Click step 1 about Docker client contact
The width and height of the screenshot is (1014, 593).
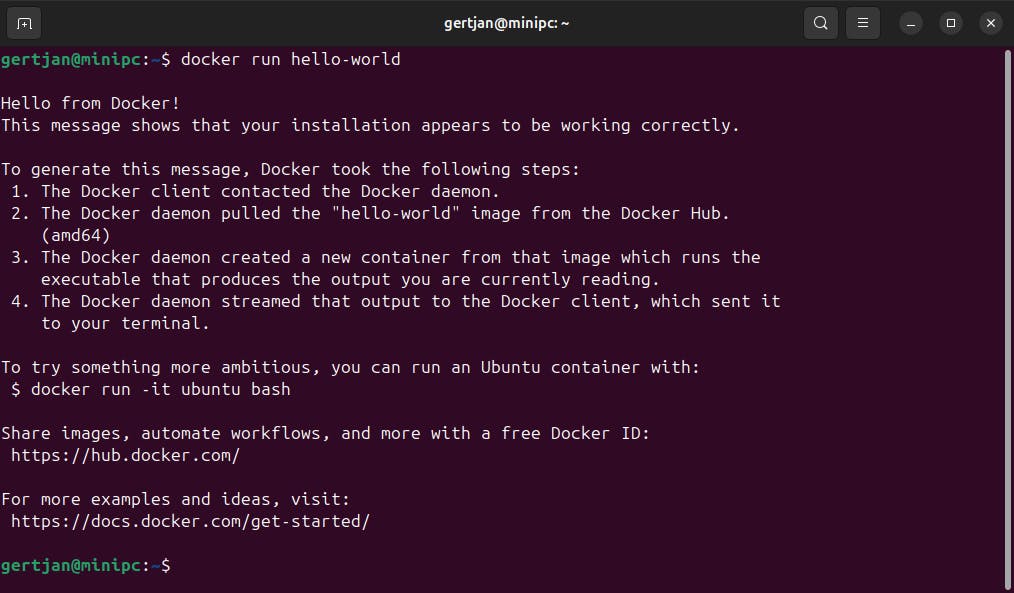click(x=270, y=191)
